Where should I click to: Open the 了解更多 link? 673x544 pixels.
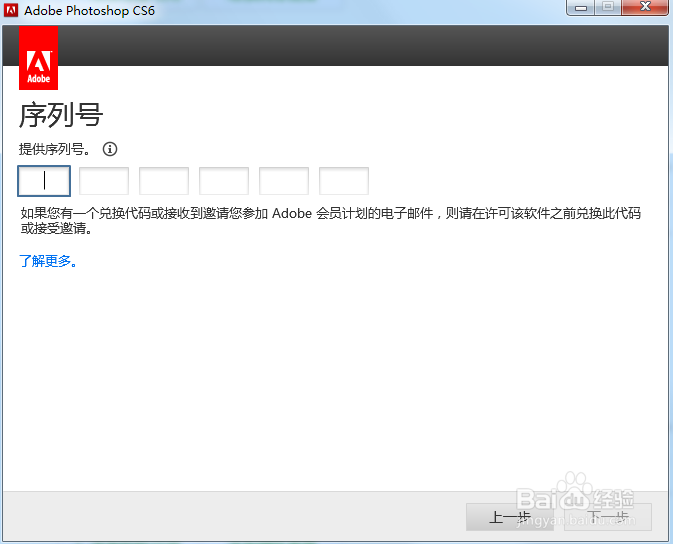click(x=49, y=261)
